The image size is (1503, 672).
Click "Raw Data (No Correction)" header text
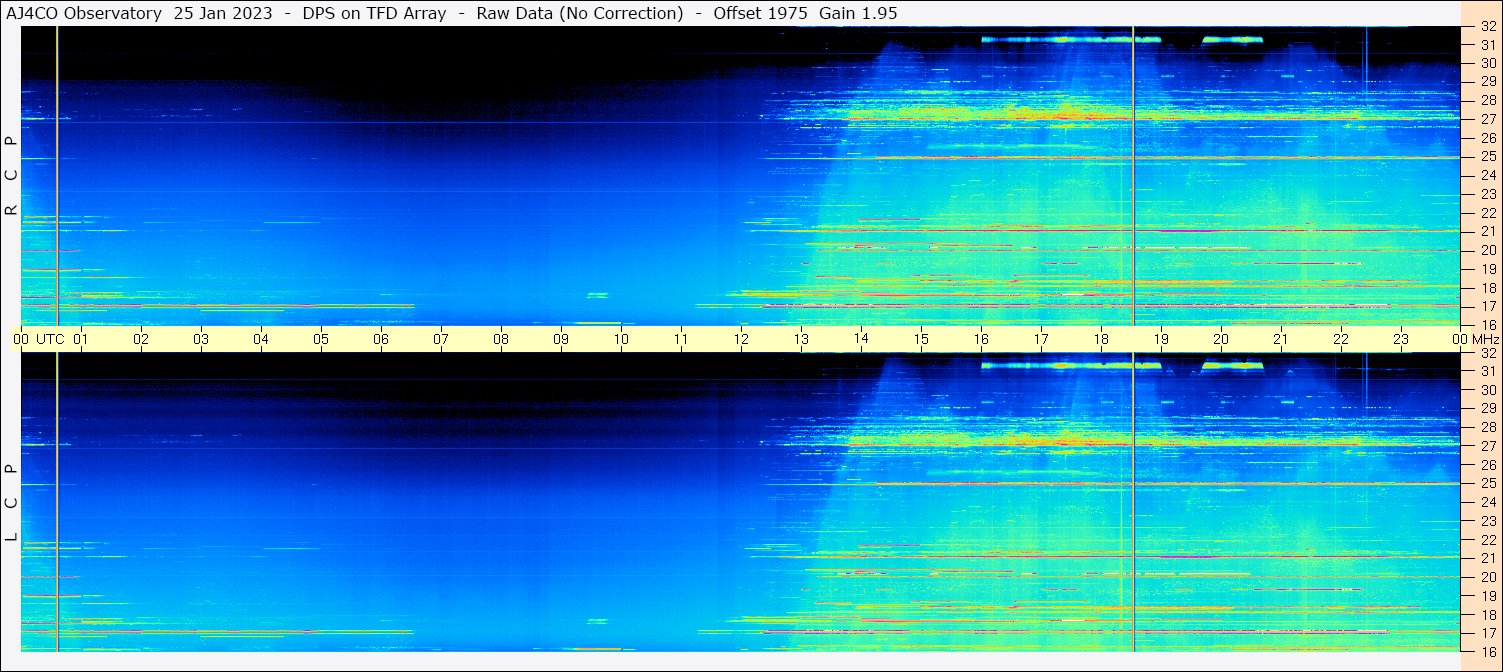coord(580,13)
